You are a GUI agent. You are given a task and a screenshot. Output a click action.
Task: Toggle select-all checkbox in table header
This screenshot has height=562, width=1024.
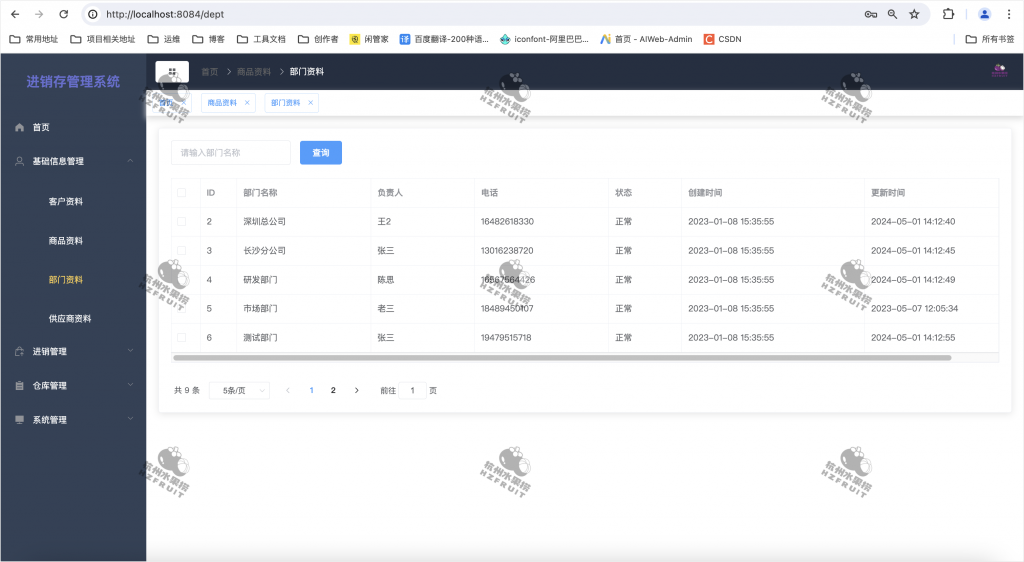coord(182,193)
